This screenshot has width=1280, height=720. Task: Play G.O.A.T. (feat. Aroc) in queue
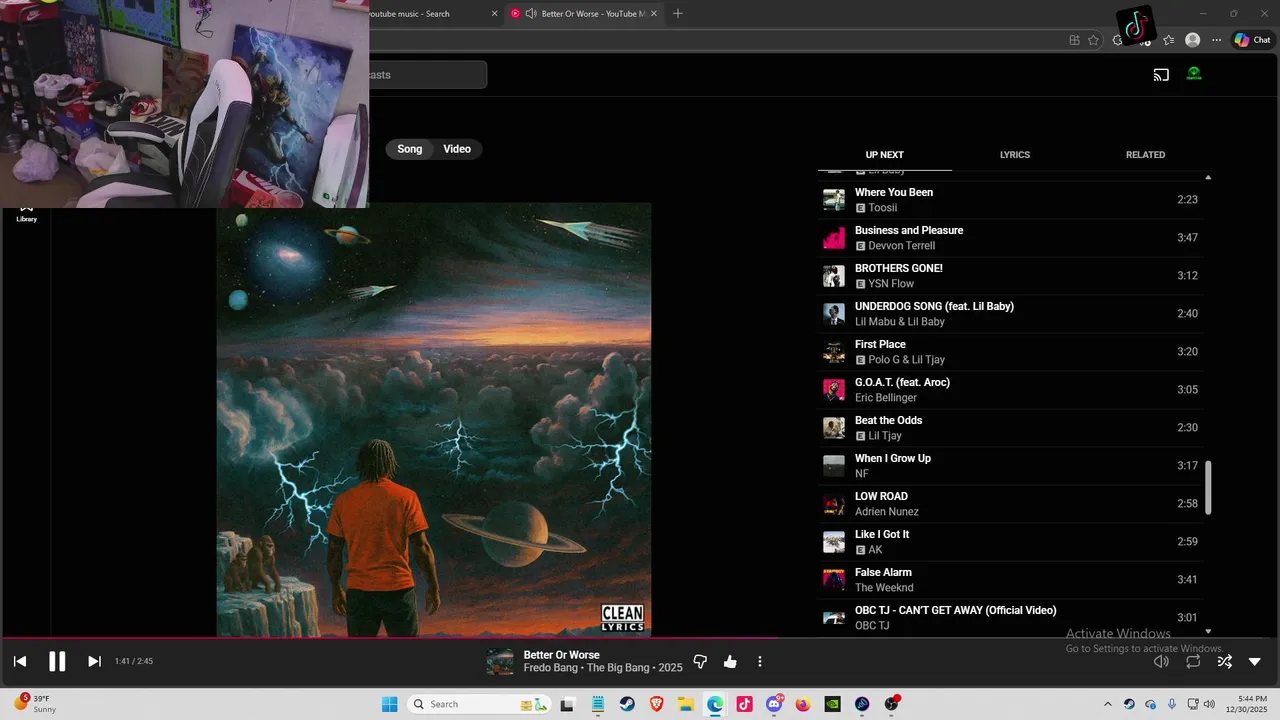[x=1010, y=390]
